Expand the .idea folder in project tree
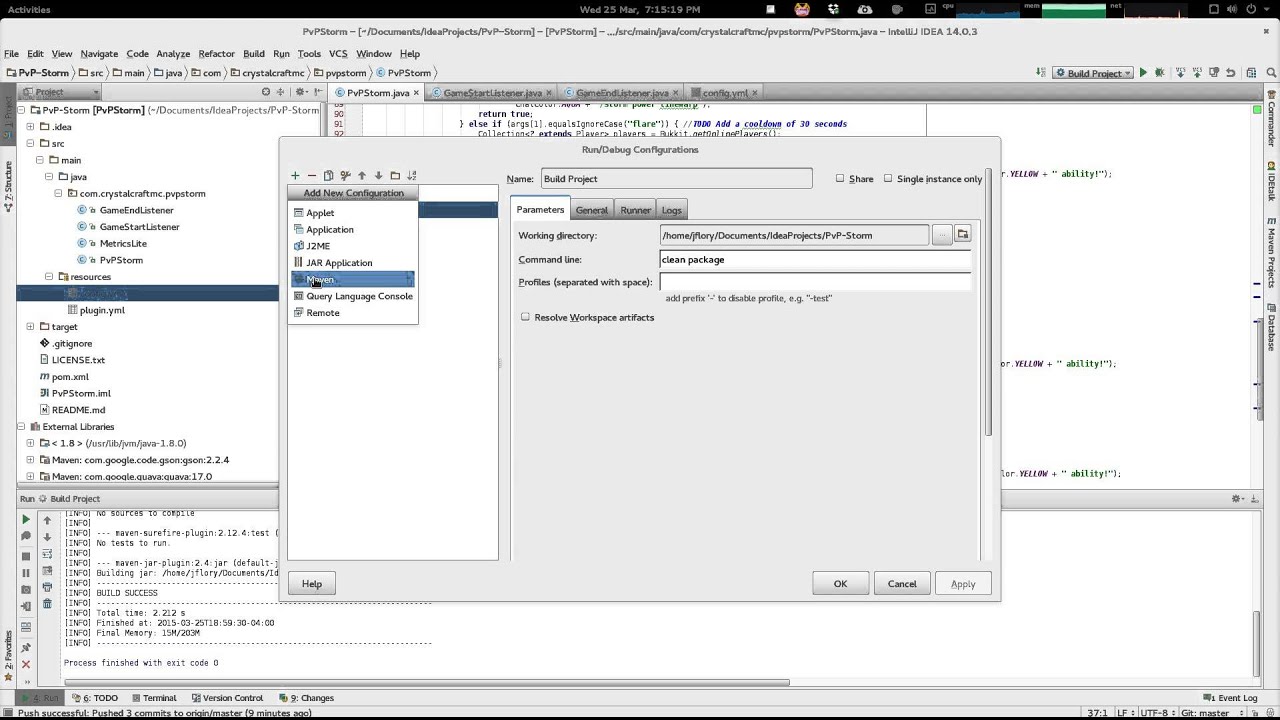 coord(30,127)
